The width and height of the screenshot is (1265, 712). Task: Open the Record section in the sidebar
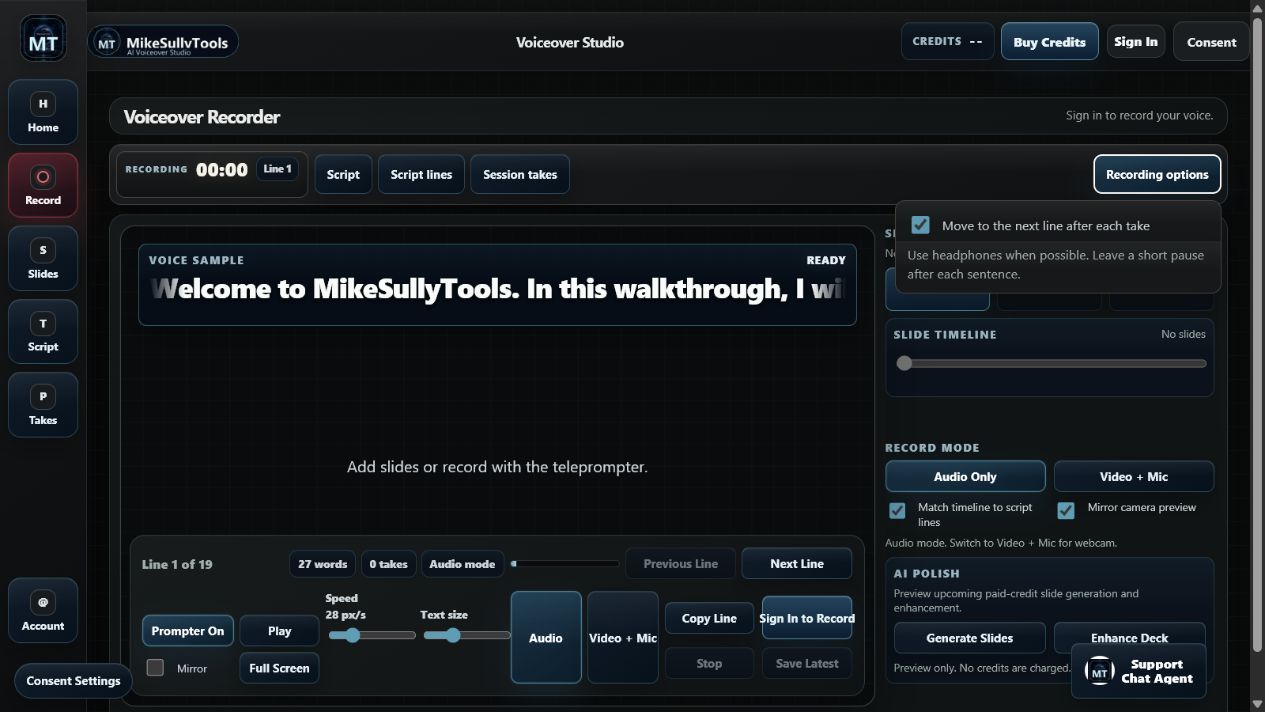[x=43, y=185]
